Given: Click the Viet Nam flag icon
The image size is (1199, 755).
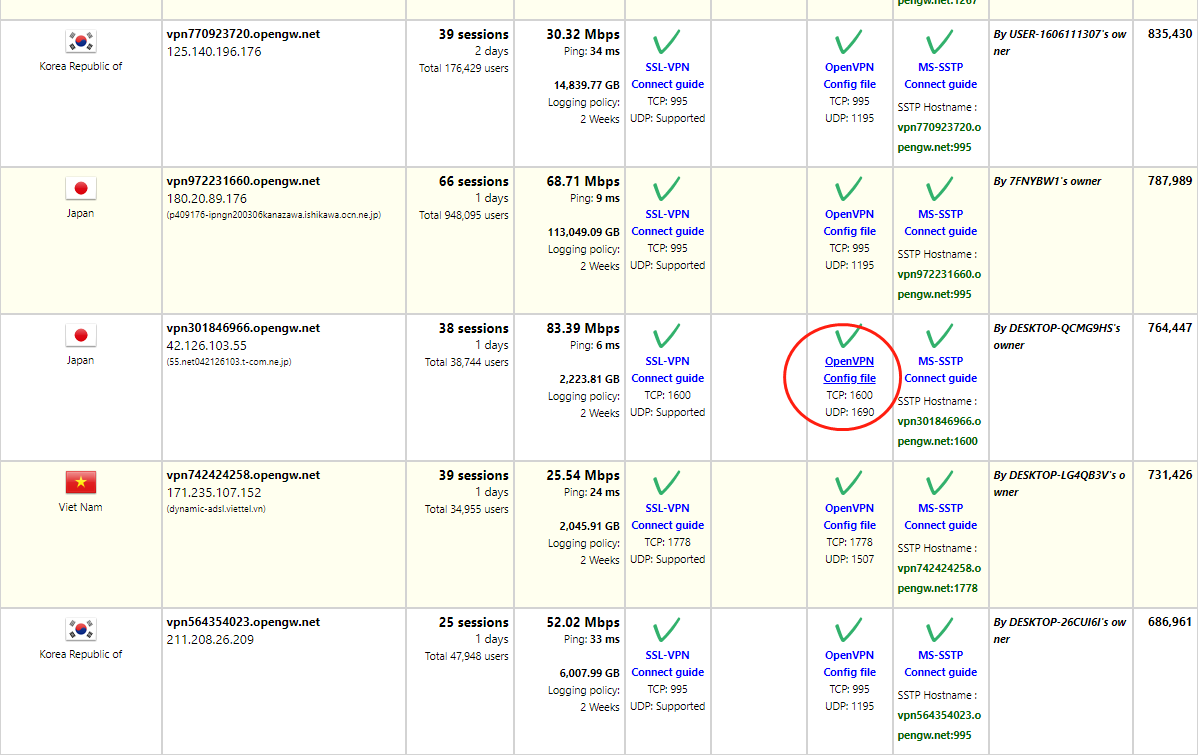Looking at the screenshot, I should [80, 483].
